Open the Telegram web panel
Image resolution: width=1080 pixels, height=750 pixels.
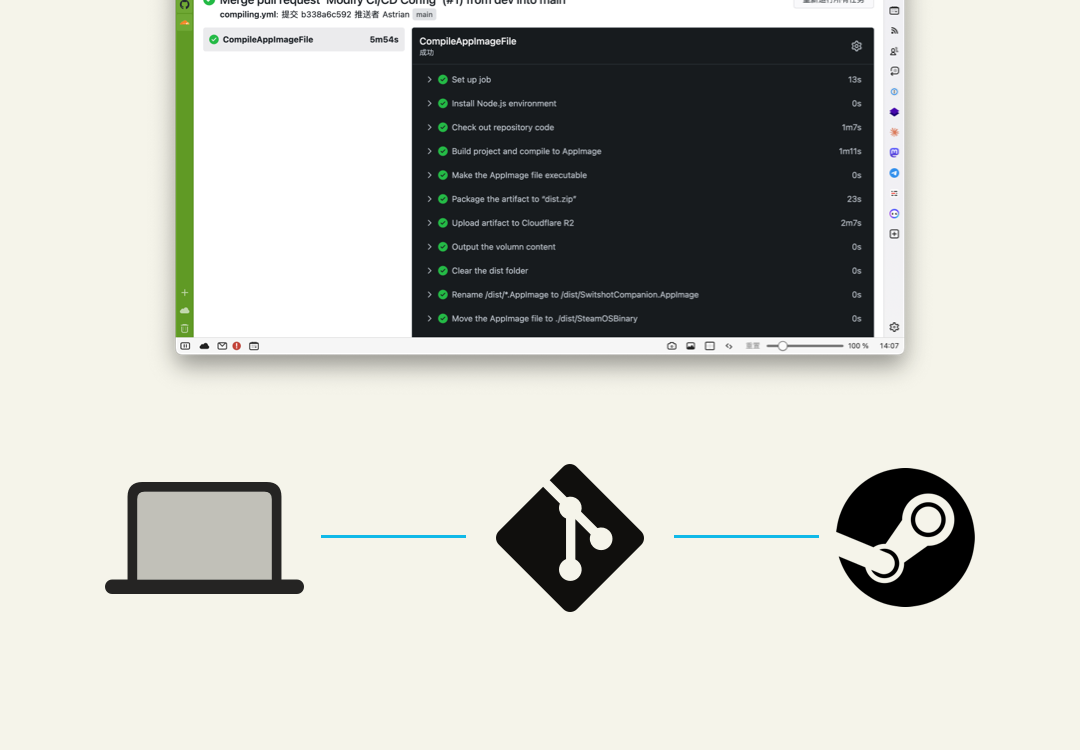[x=894, y=173]
